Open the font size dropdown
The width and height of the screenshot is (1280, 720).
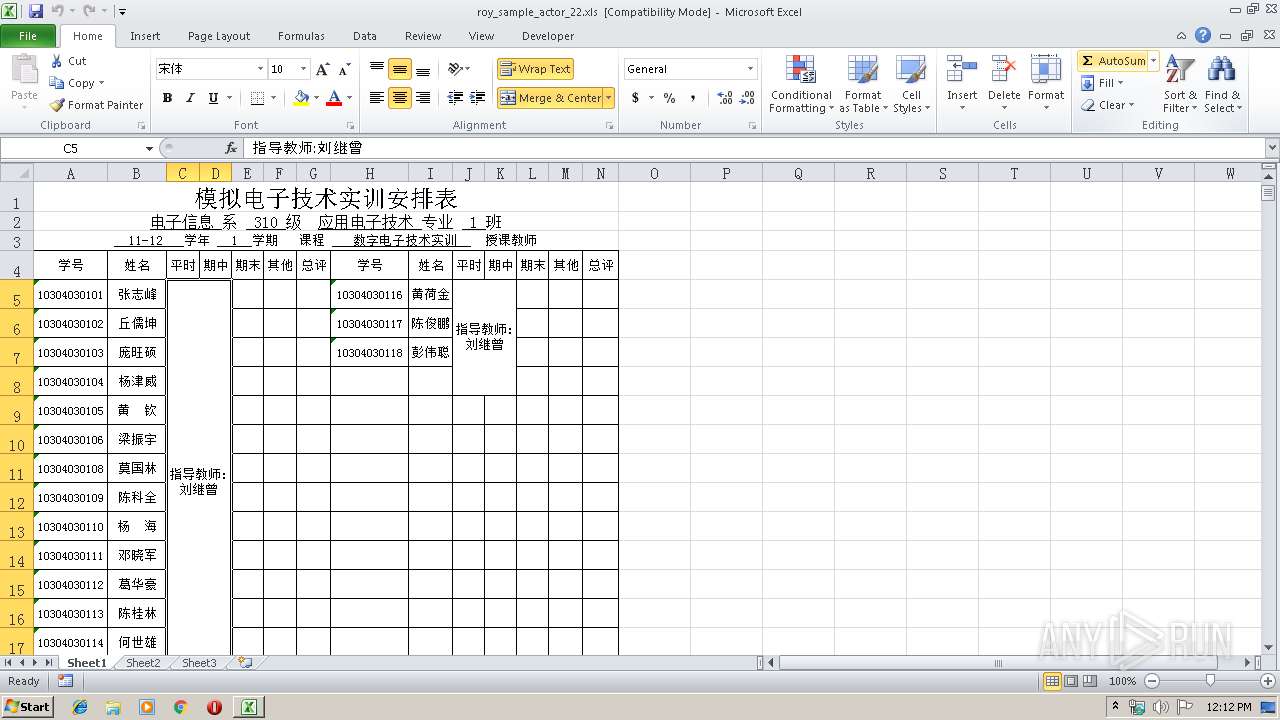point(303,69)
